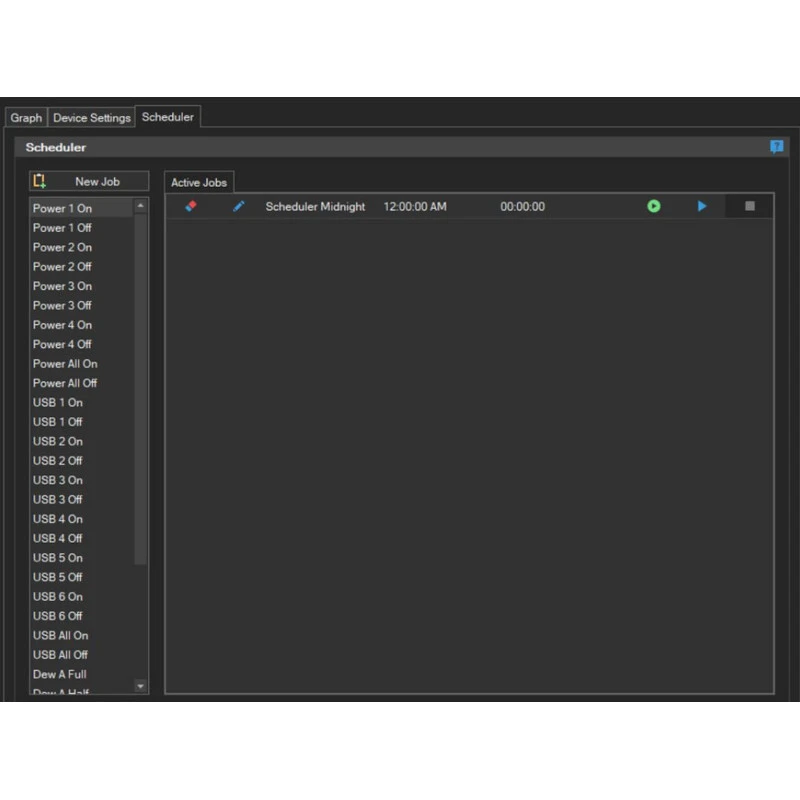Click the pencil edit icon for Scheduler Midnight
This screenshot has height=800, width=800.
click(x=239, y=207)
